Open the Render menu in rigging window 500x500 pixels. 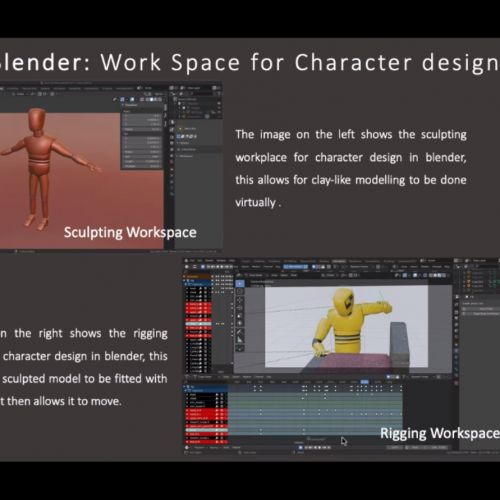209,261
